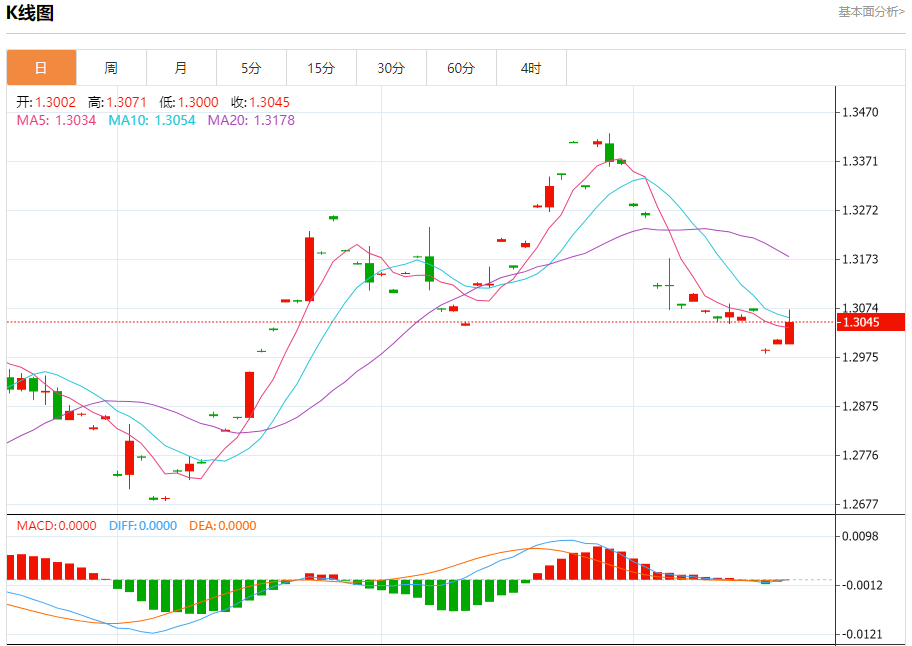Click the MA5 indicator label
Image resolution: width=912 pixels, height=646 pixels.
pyautogui.click(x=56, y=120)
